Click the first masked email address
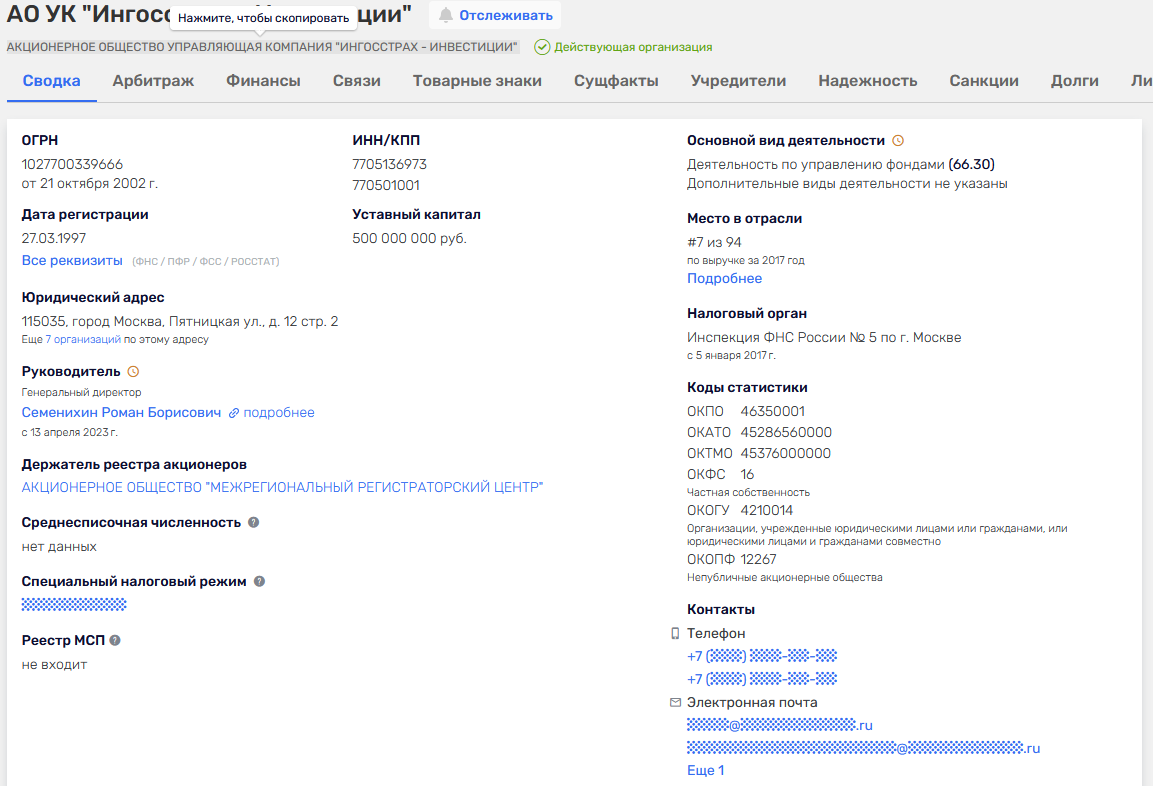The width and height of the screenshot is (1153, 786). point(779,725)
